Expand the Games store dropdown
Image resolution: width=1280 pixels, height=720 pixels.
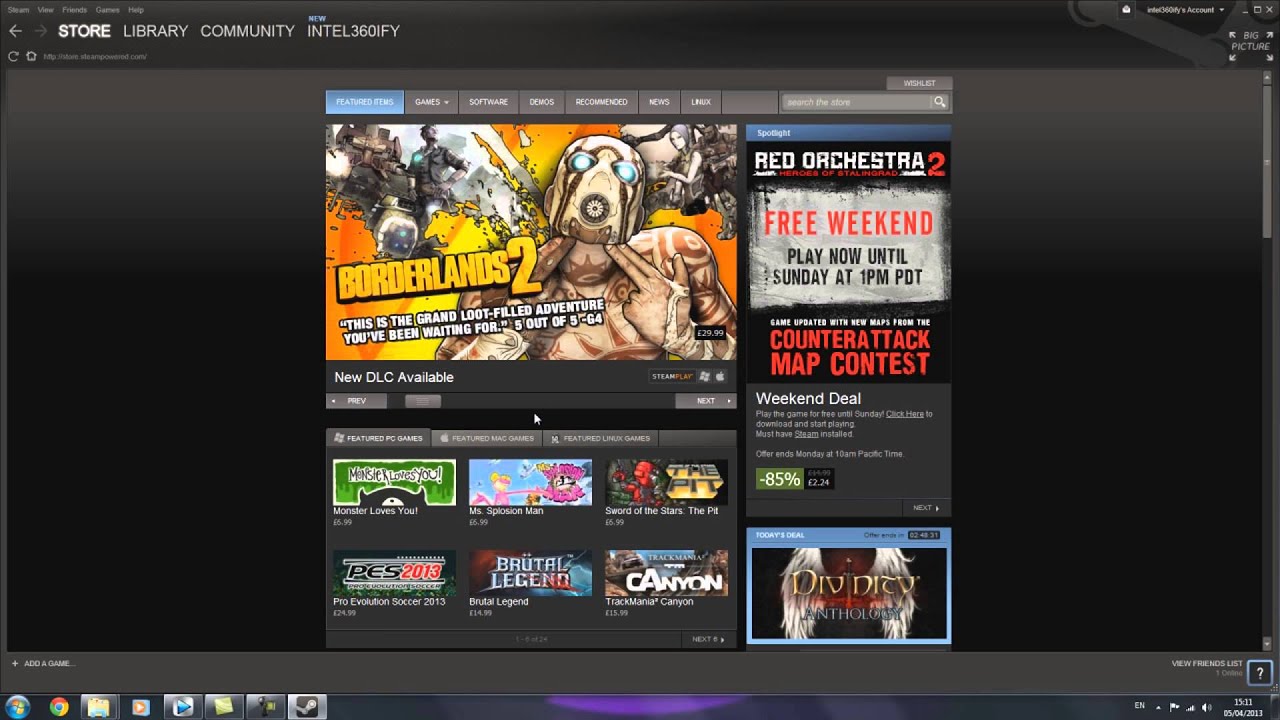point(432,102)
